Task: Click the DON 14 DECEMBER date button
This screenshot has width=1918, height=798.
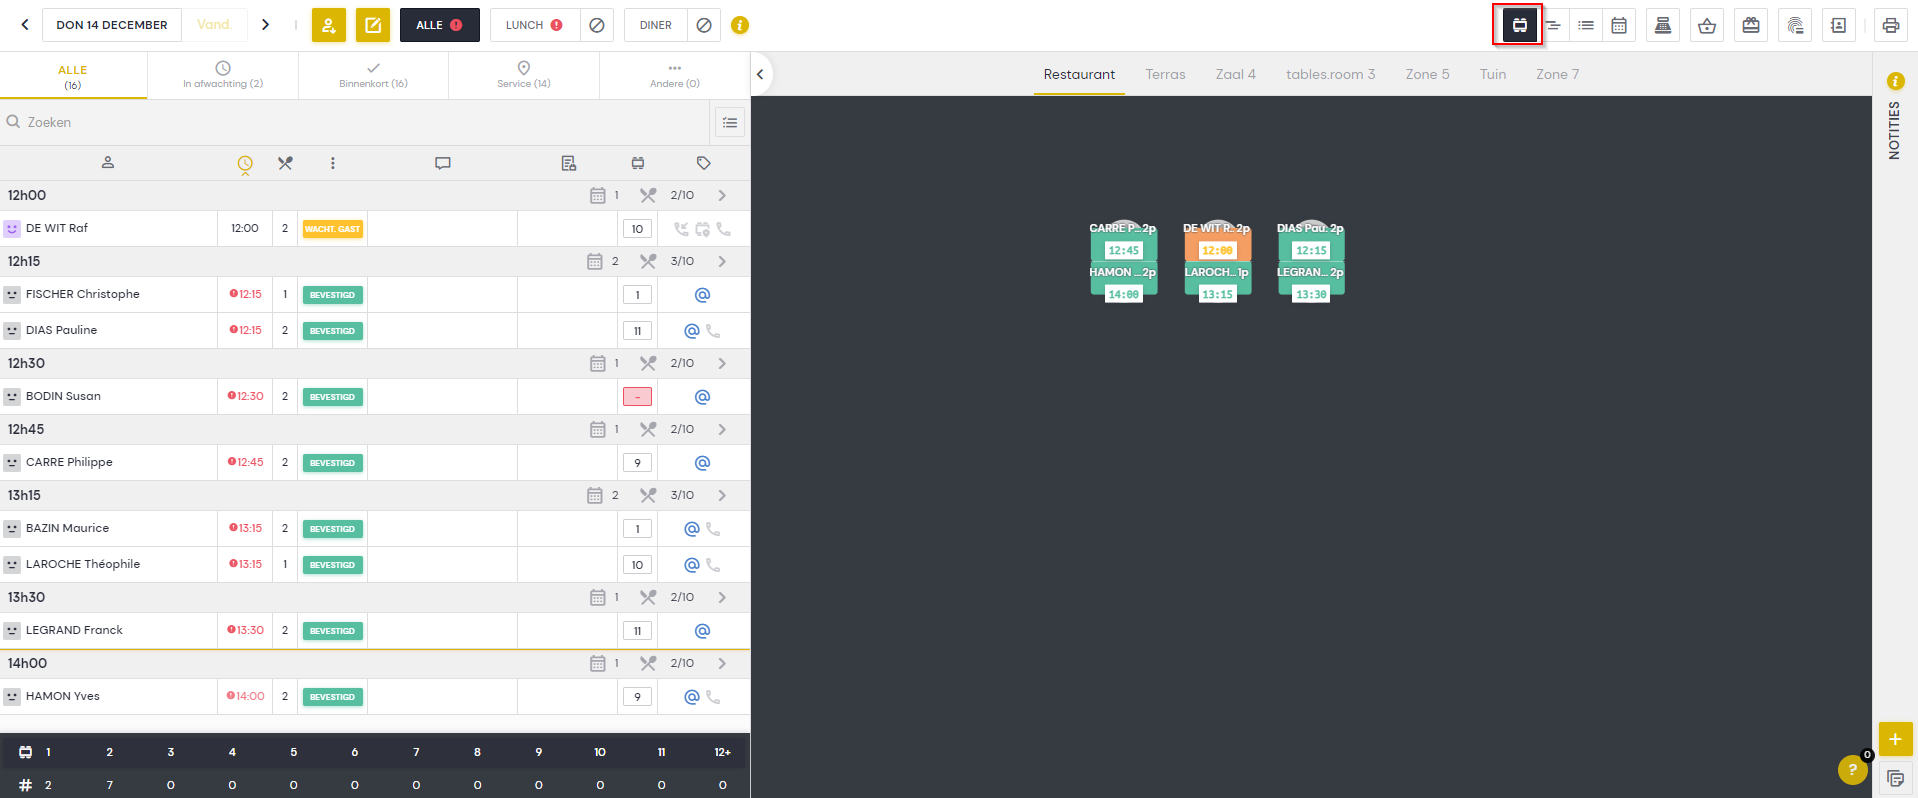Action: point(112,25)
